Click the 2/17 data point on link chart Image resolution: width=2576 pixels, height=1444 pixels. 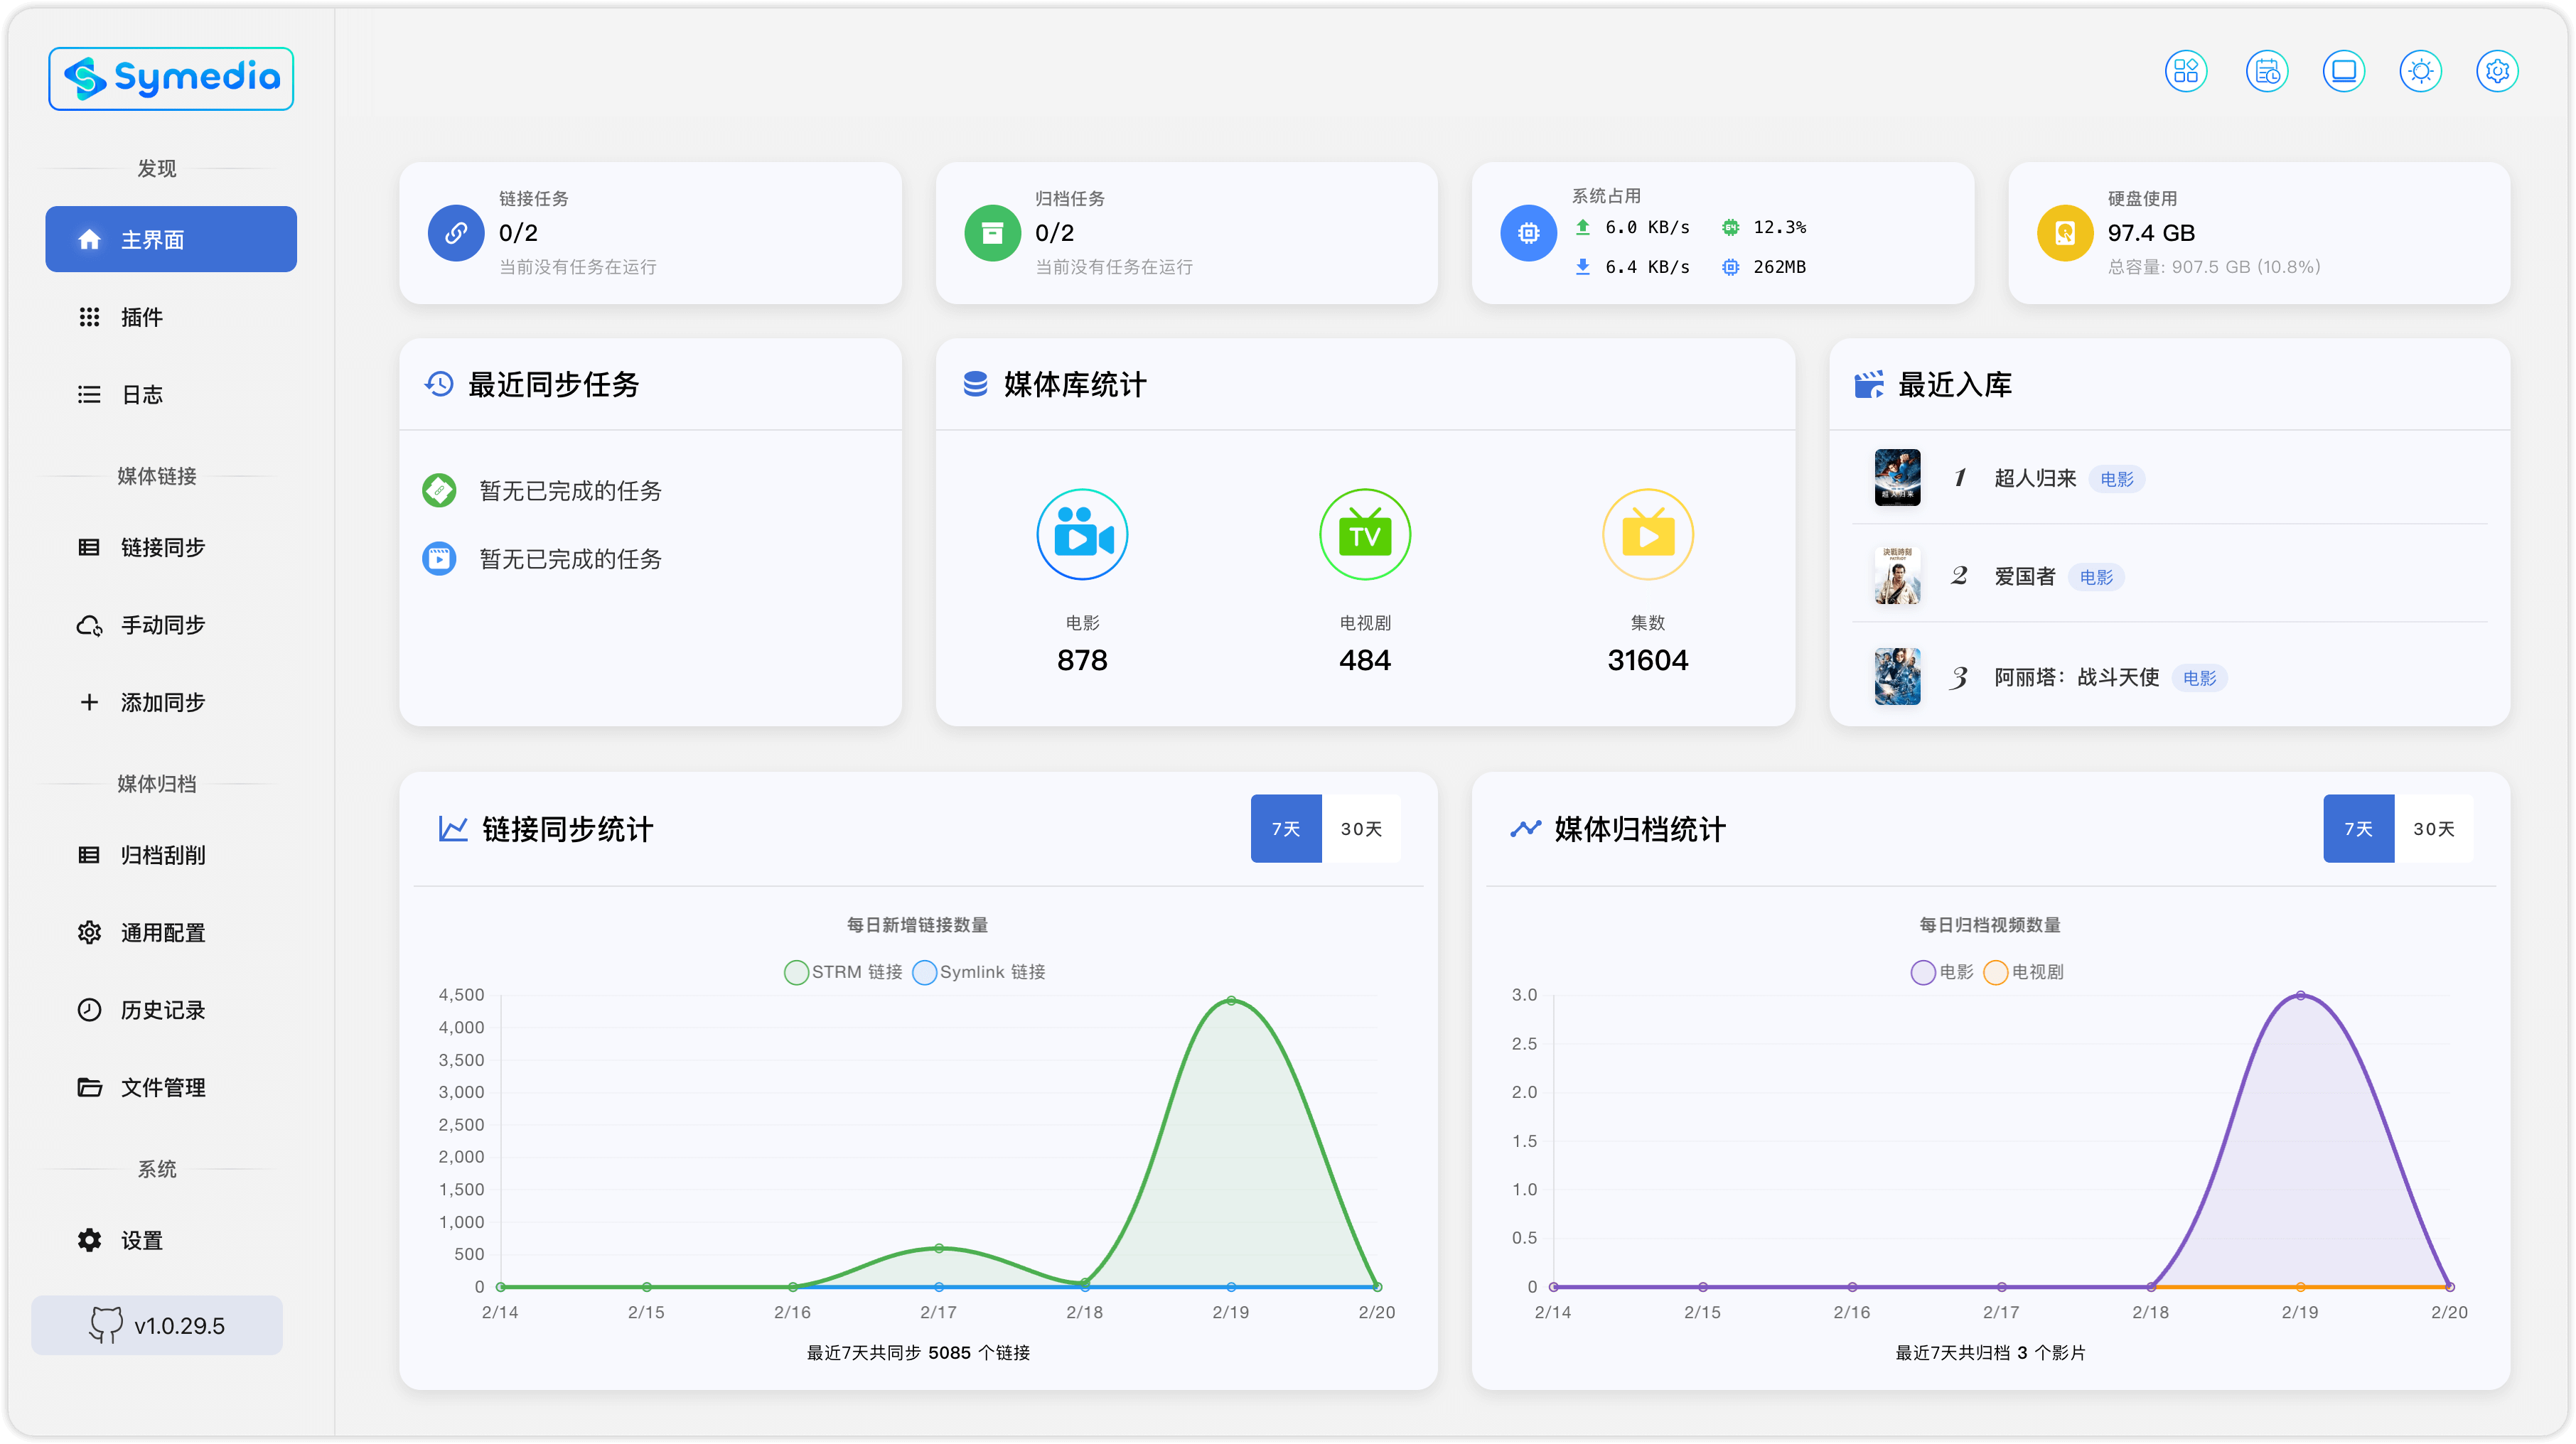[x=938, y=1248]
